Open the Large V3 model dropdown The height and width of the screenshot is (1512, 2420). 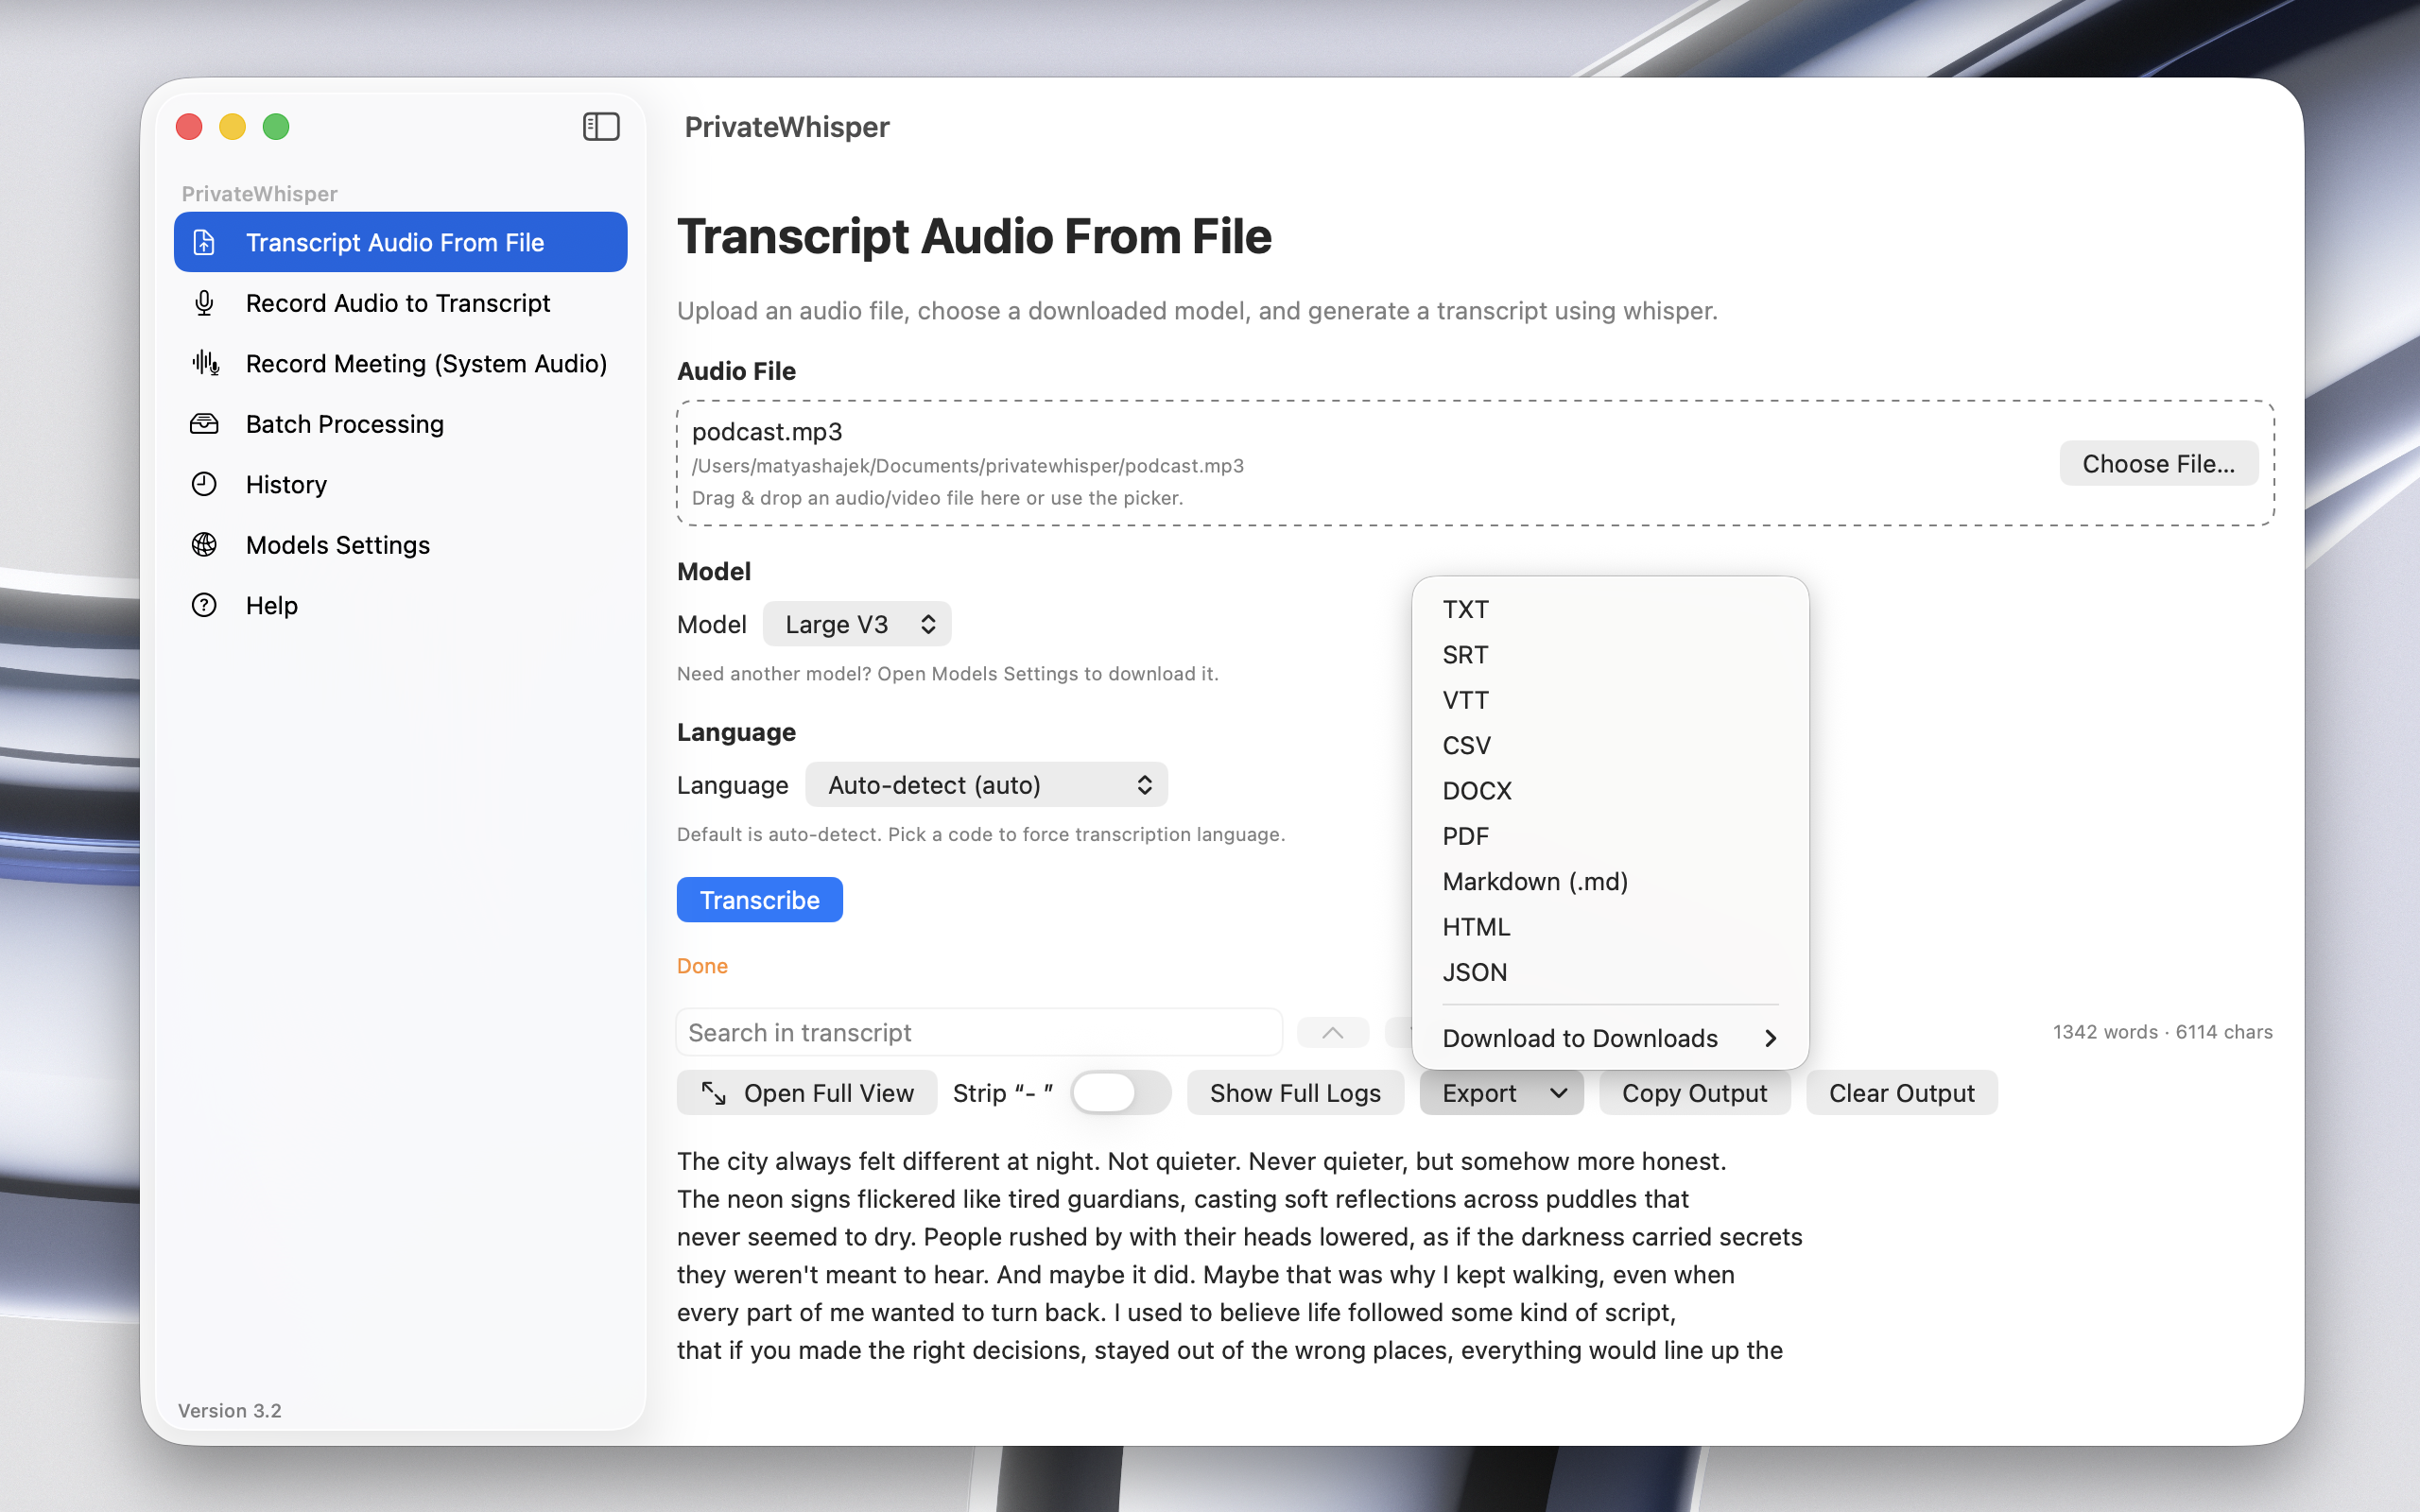(857, 624)
